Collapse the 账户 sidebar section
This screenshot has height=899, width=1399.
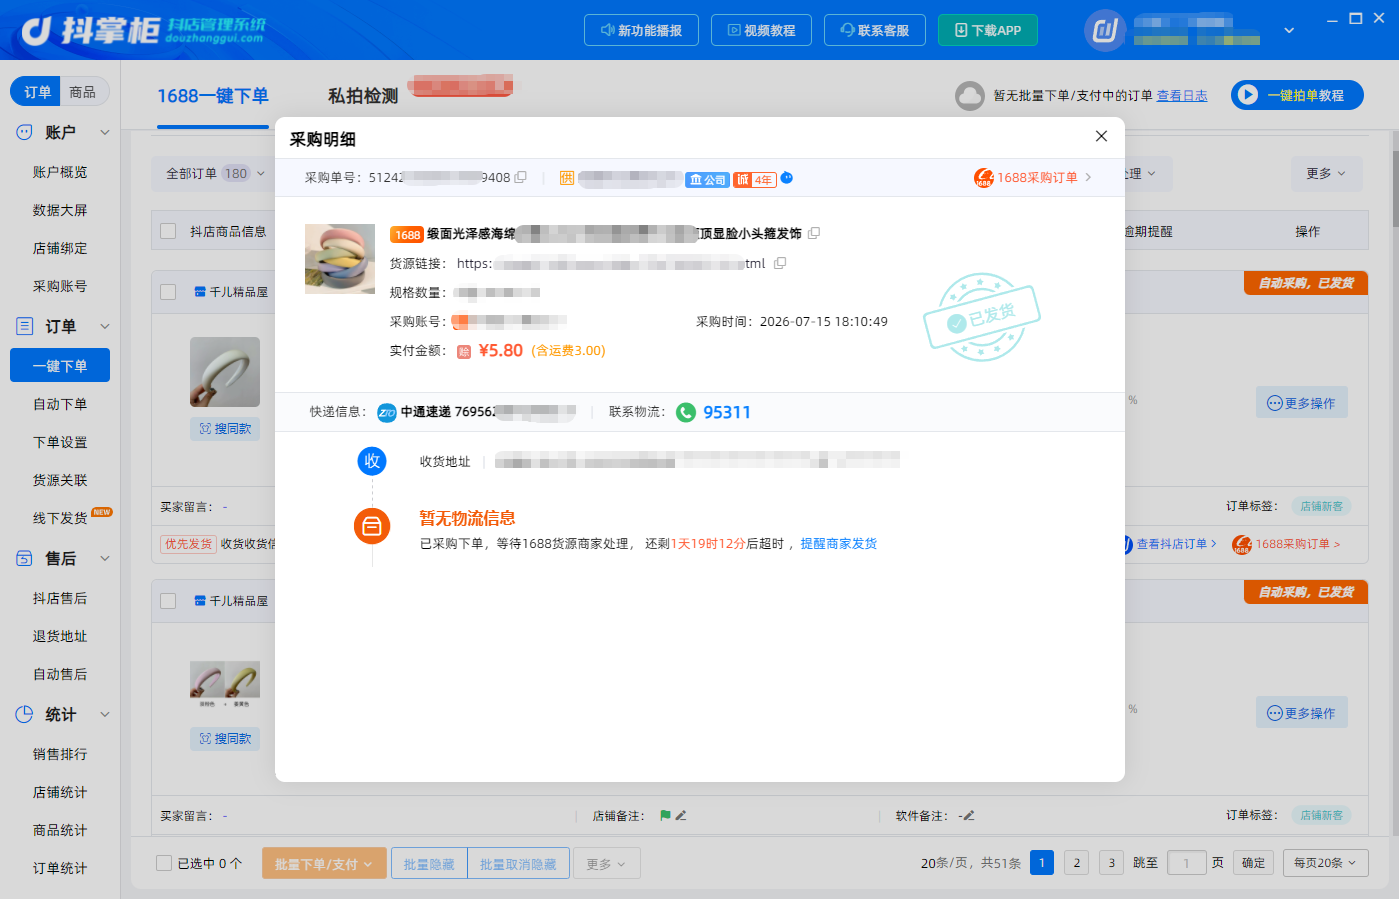105,132
